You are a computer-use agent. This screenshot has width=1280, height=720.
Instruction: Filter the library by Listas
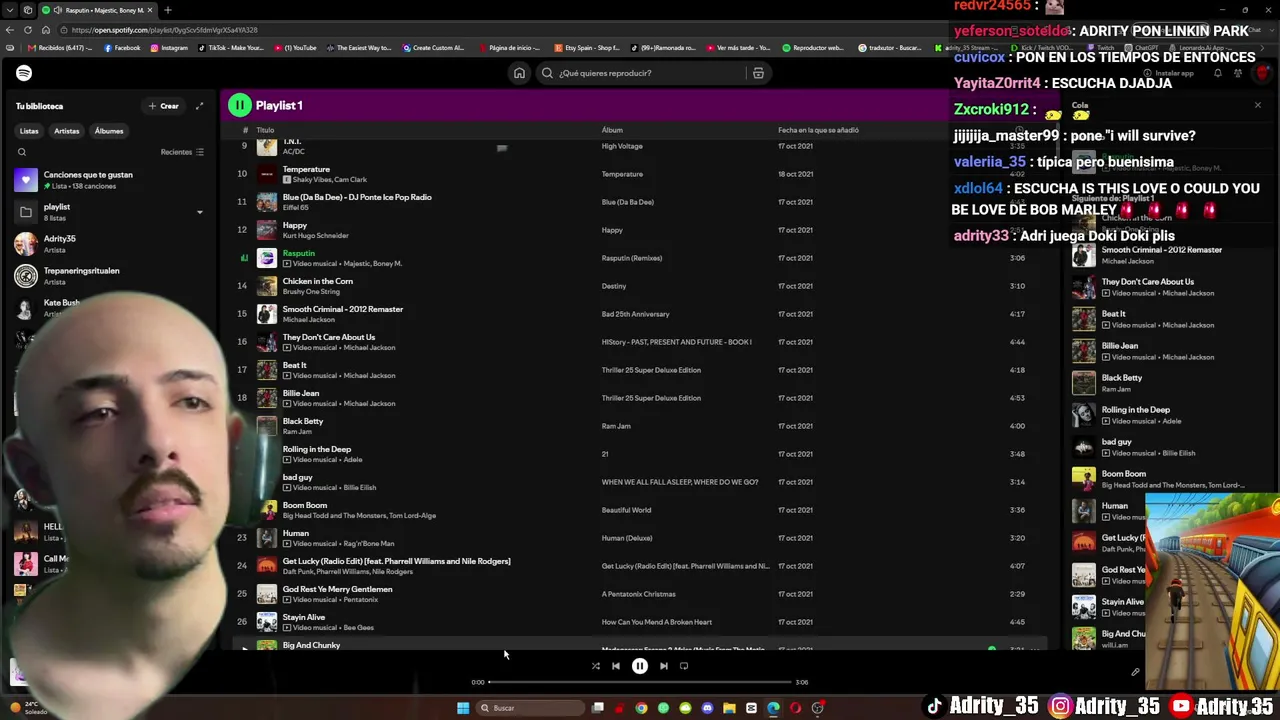coord(29,131)
